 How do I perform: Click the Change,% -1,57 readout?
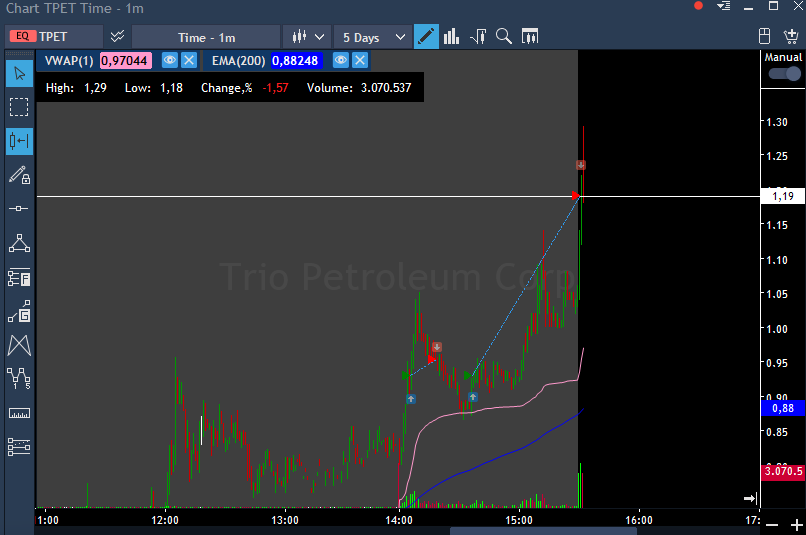pyautogui.click(x=245, y=88)
